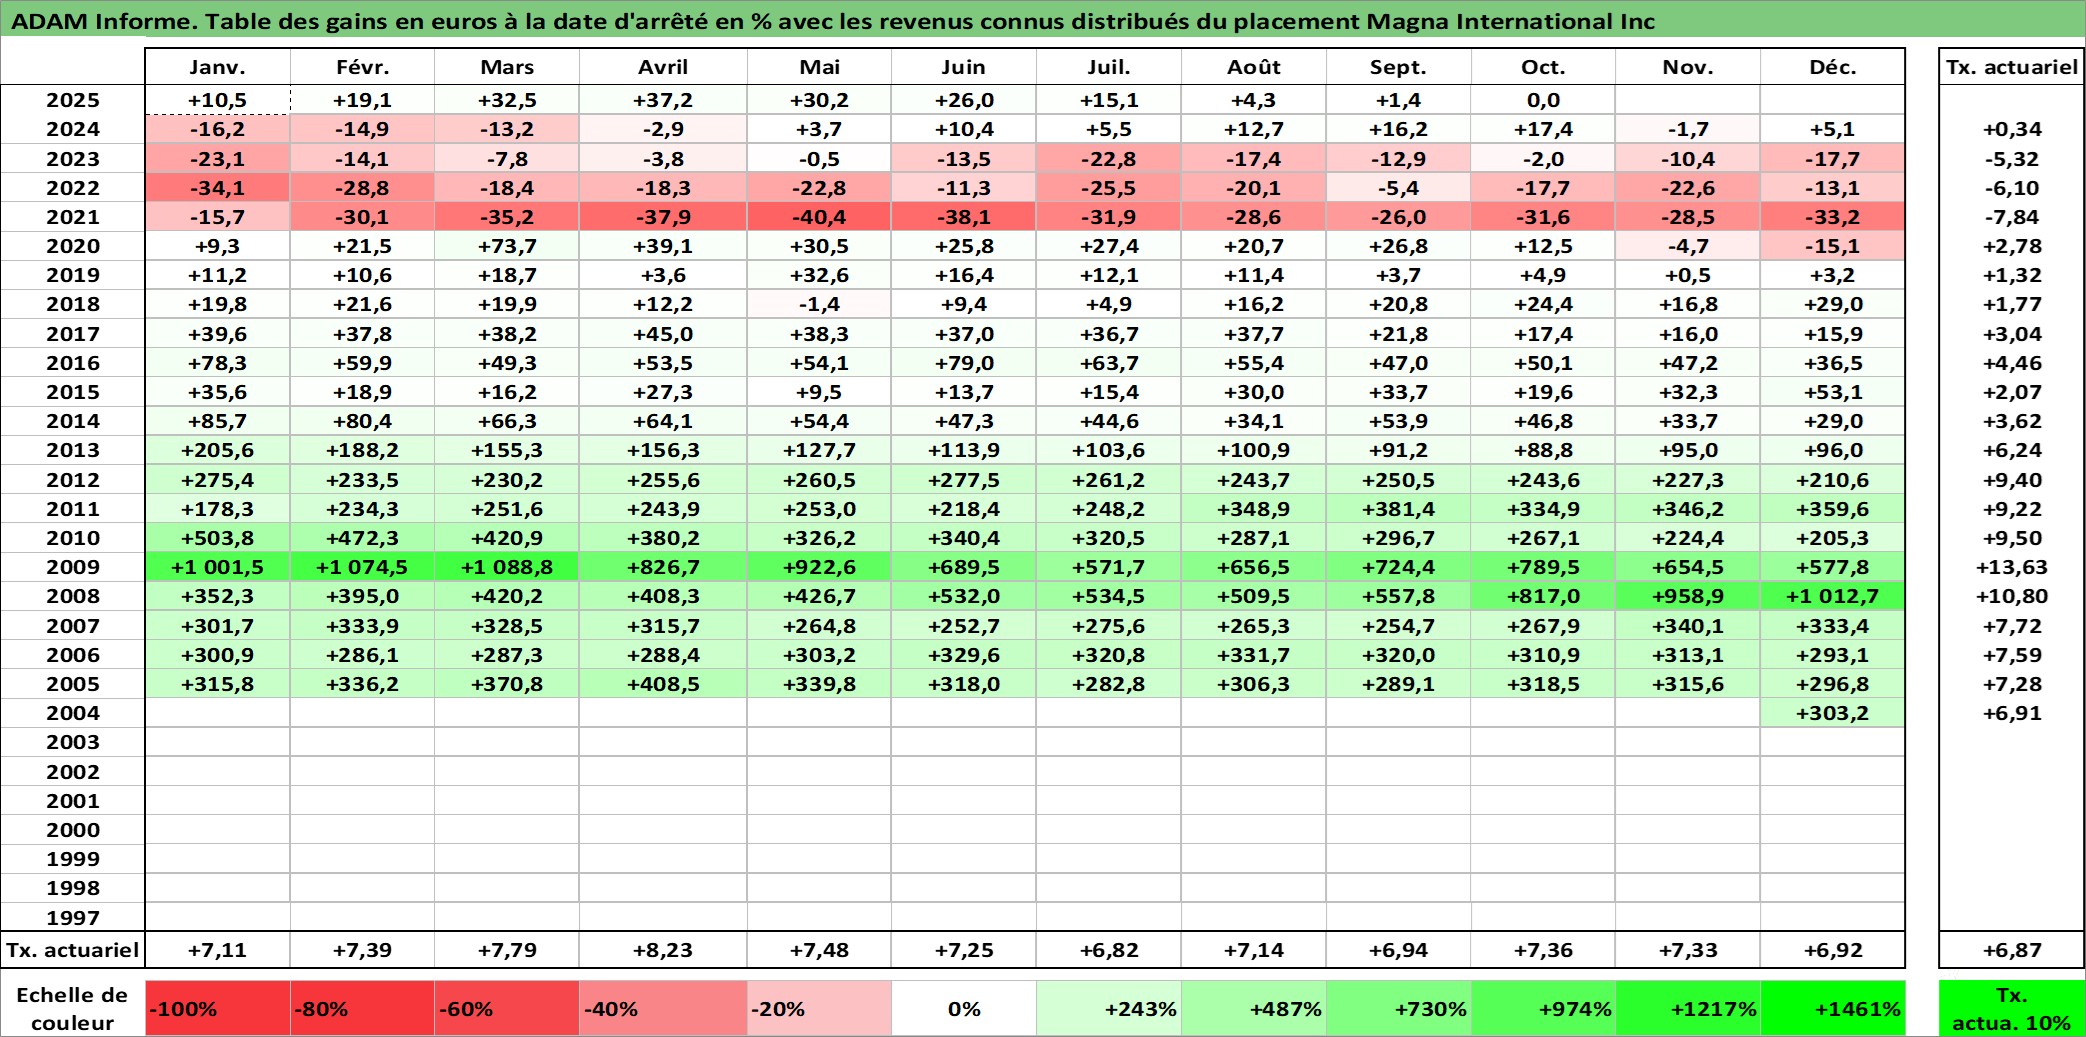2086x1037 pixels.
Task: Select cell +1 074,5 in the 2009 row
Action: [362, 567]
